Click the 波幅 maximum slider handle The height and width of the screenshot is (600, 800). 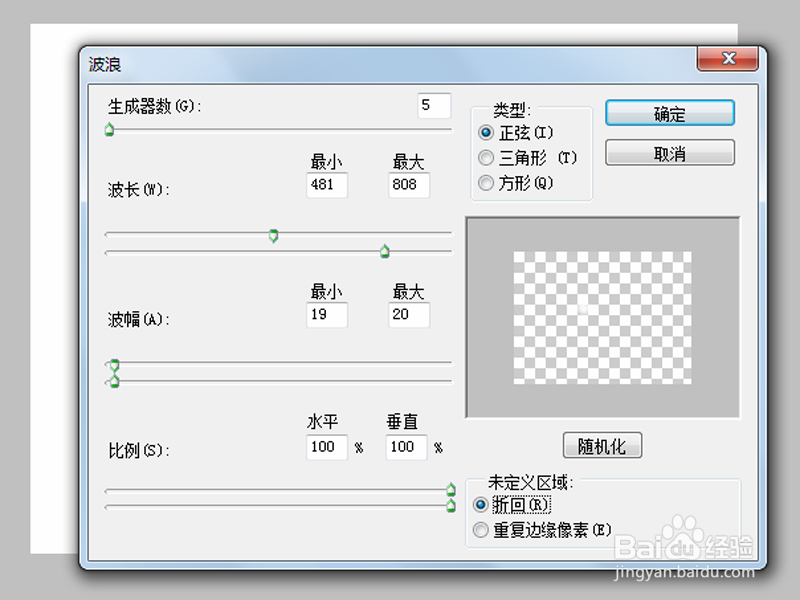point(115,381)
